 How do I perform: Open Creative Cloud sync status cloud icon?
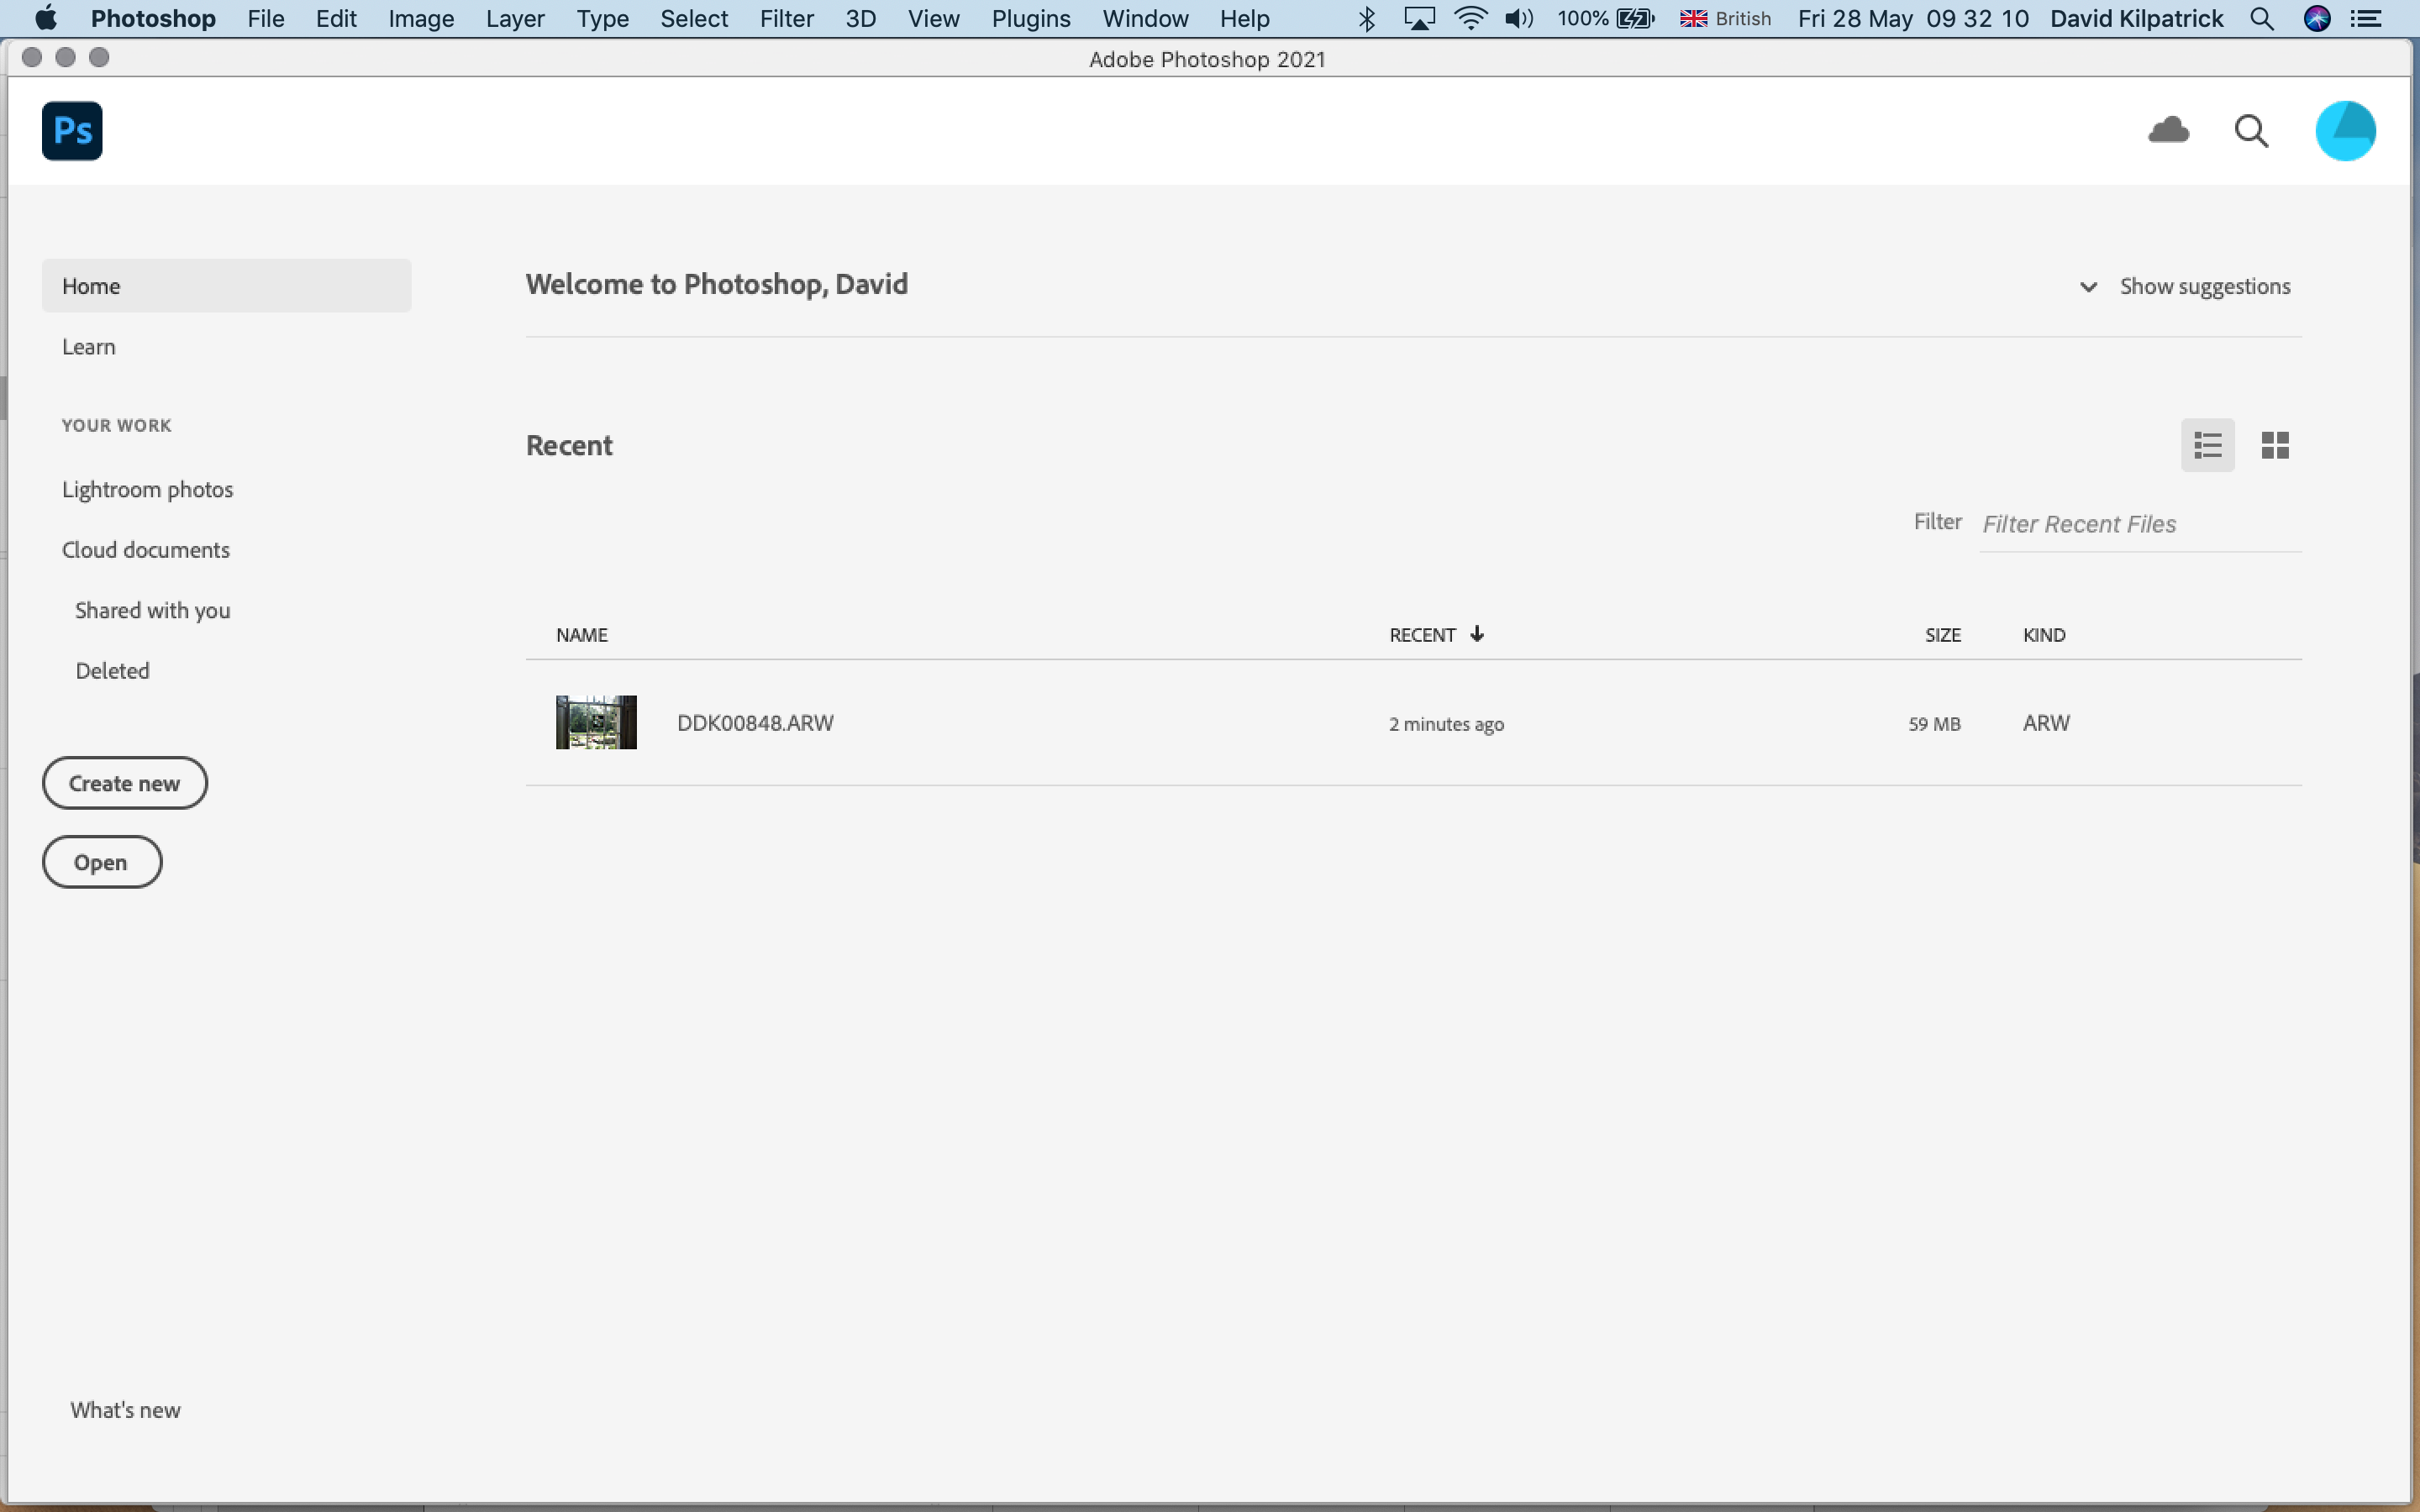point(2168,130)
